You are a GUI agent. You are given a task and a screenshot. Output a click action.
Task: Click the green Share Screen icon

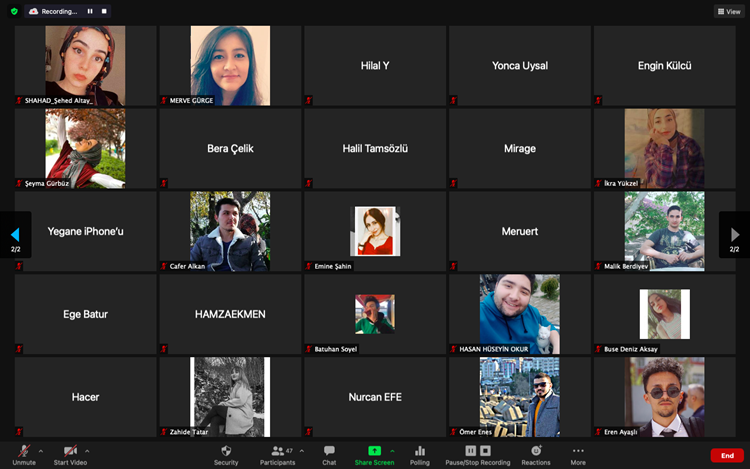click(374, 451)
